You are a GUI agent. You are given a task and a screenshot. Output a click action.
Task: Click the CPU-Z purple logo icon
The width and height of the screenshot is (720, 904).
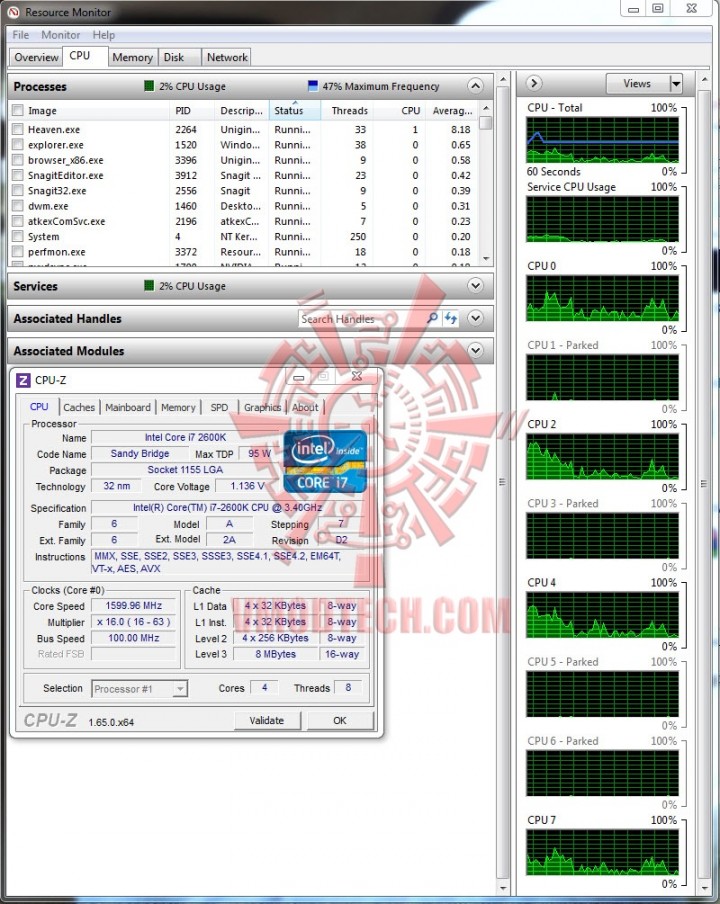(23, 380)
